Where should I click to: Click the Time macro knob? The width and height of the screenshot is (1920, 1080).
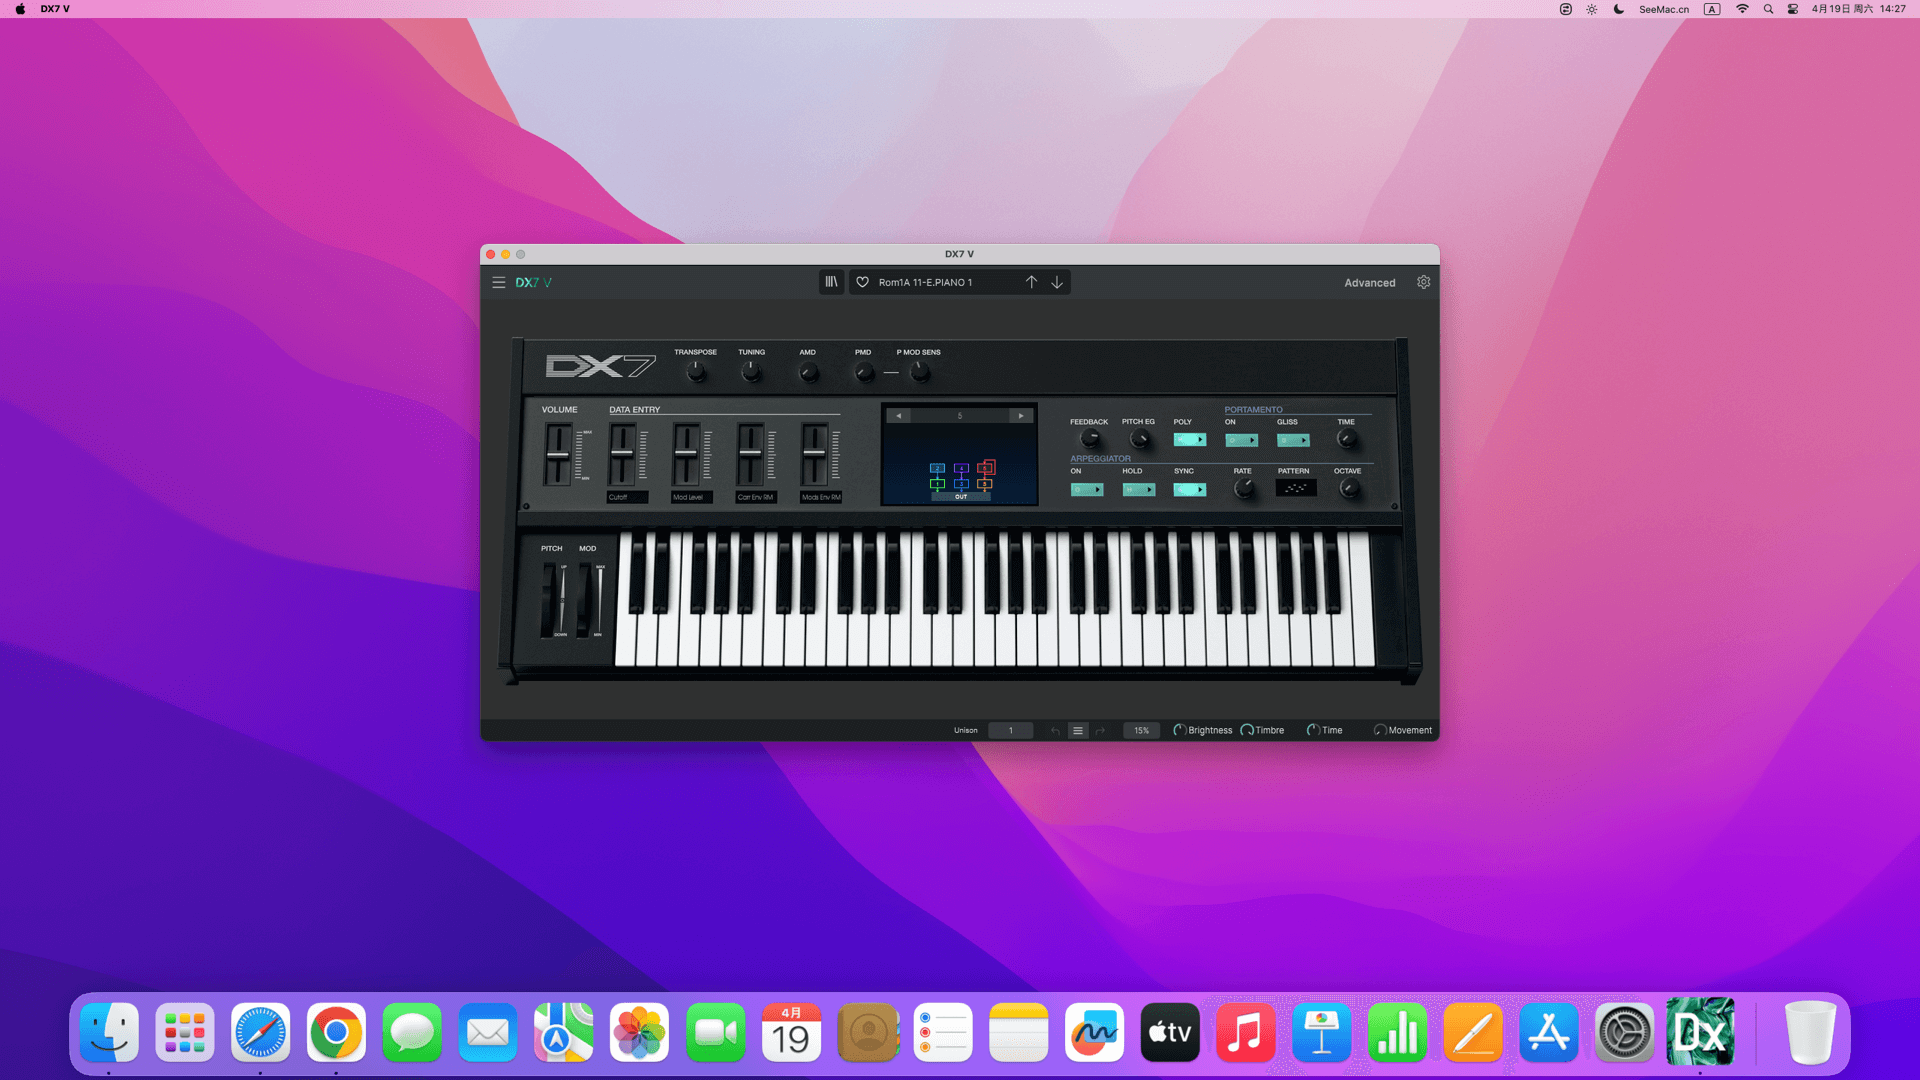[1313, 730]
